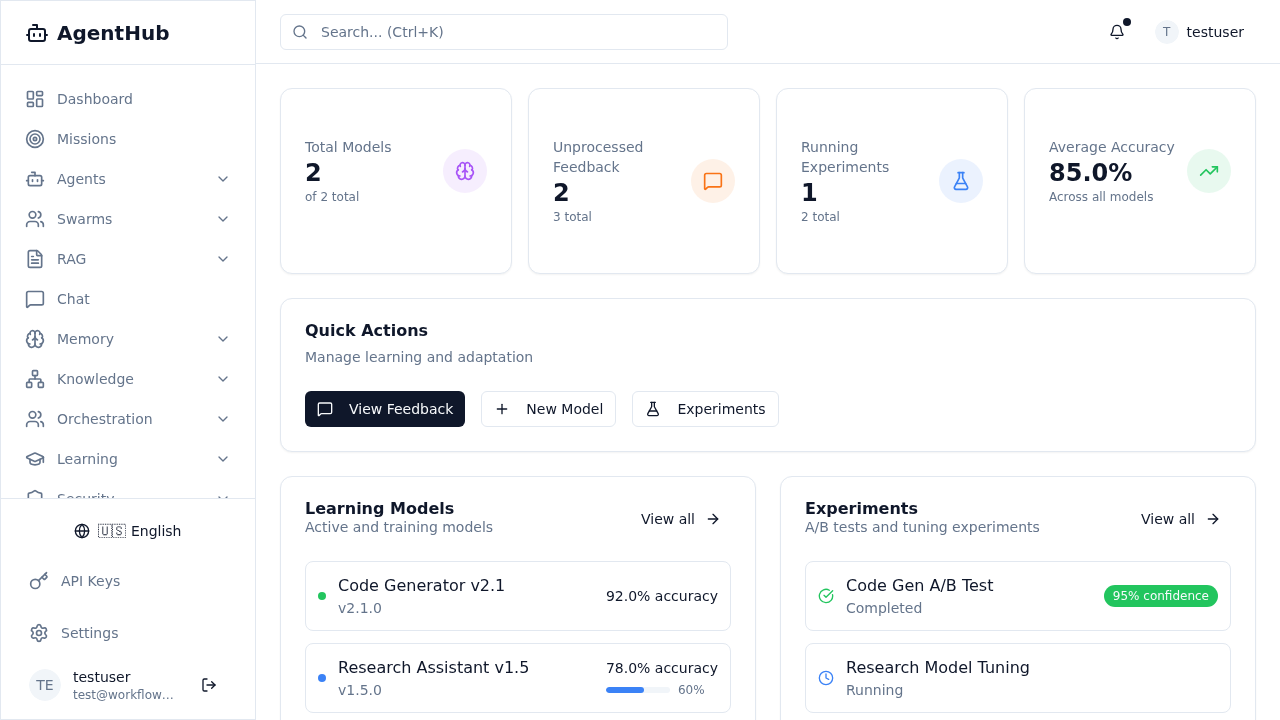Image resolution: width=1280 pixels, height=720 pixels.
Task: Open the English language selector
Action: coord(128,531)
